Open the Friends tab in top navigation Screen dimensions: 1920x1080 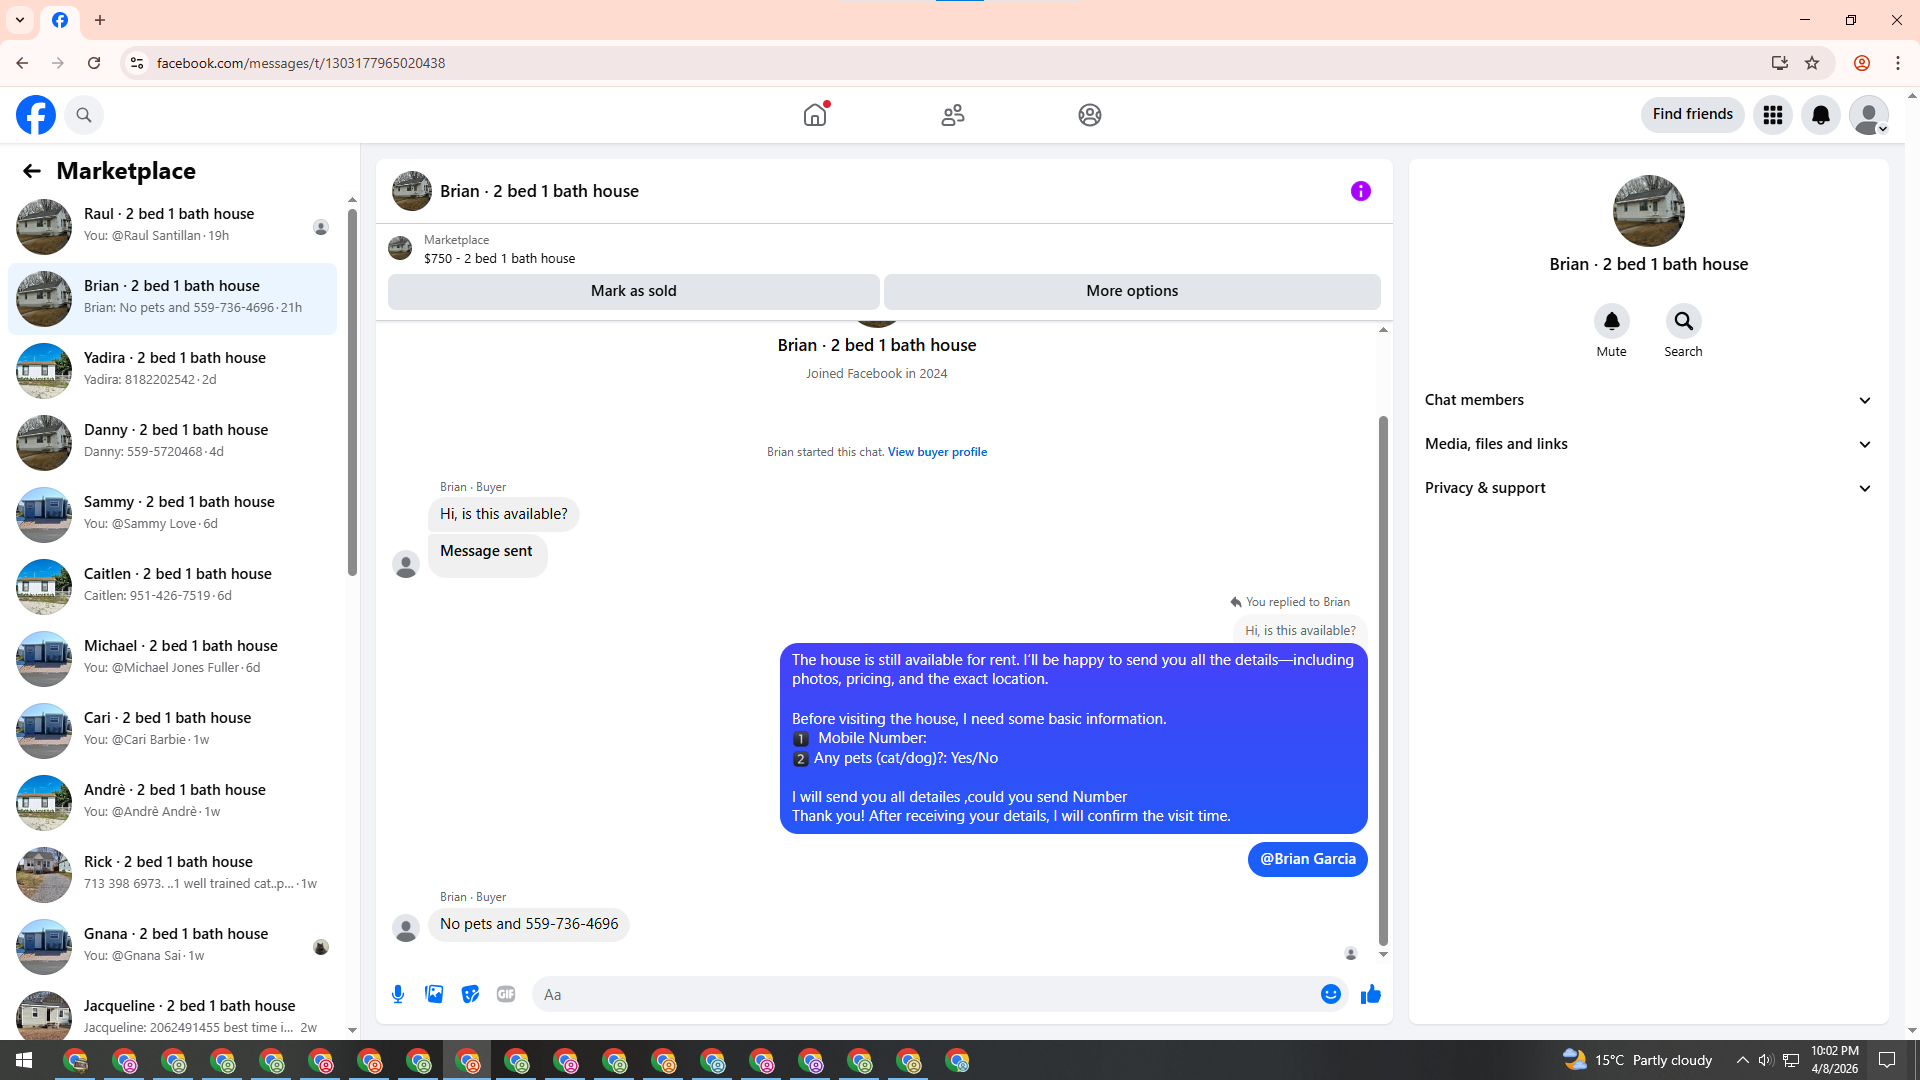[952, 115]
